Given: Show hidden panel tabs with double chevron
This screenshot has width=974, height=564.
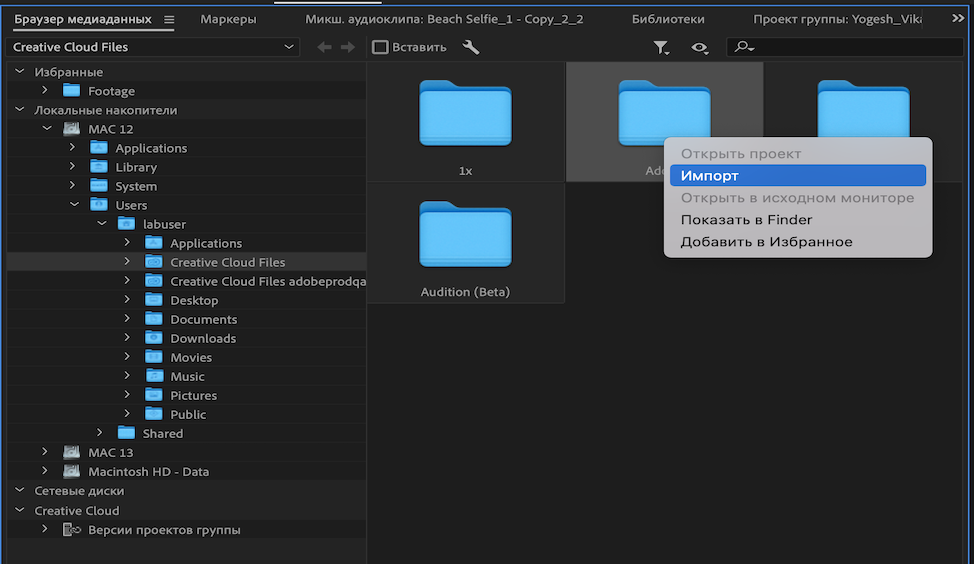Looking at the screenshot, I should click(x=958, y=19).
